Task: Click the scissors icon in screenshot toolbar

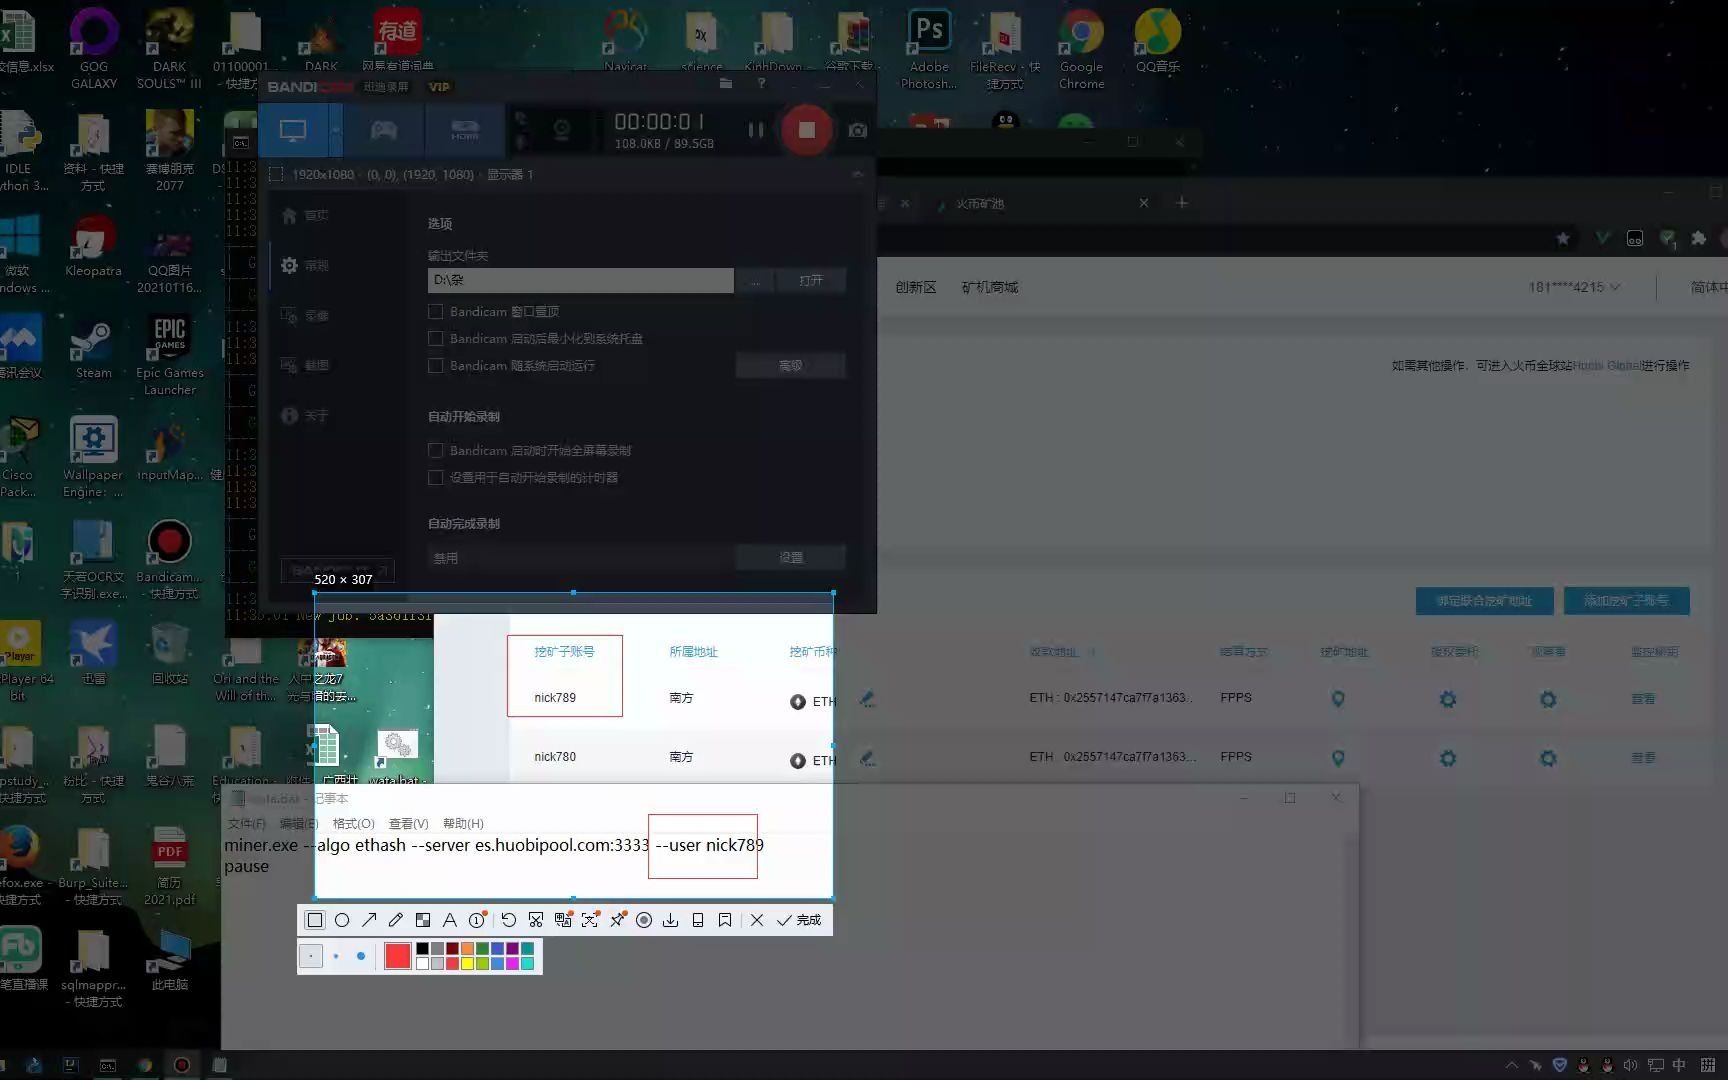Action: tap(536, 920)
